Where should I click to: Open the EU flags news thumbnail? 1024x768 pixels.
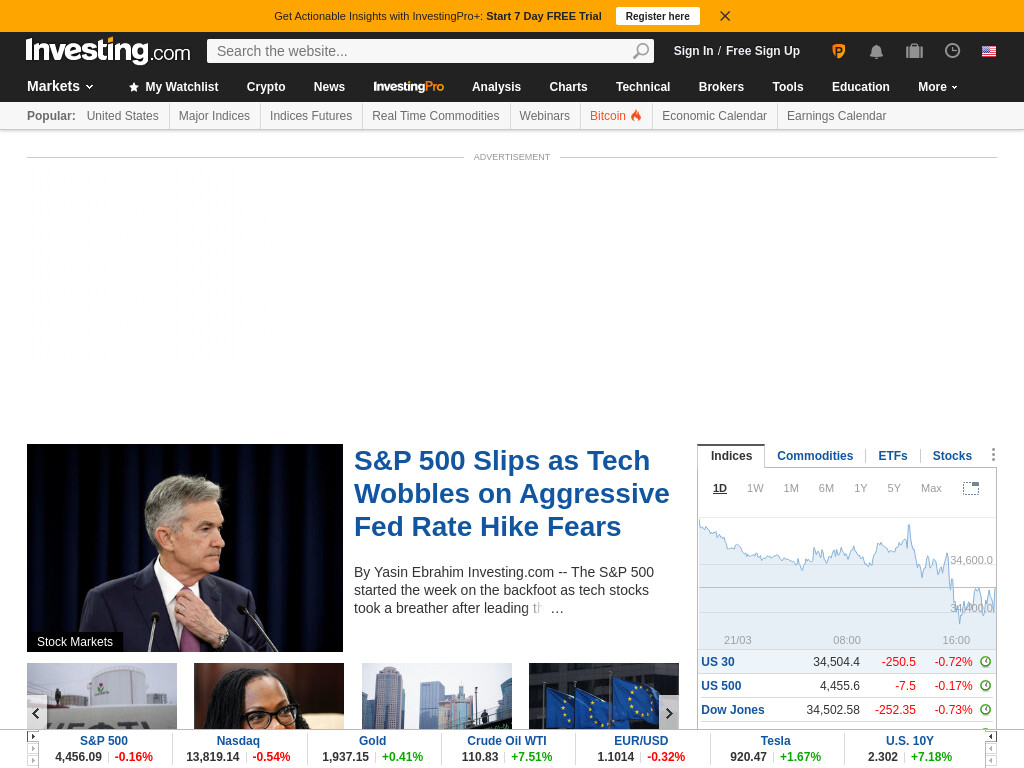click(604, 696)
